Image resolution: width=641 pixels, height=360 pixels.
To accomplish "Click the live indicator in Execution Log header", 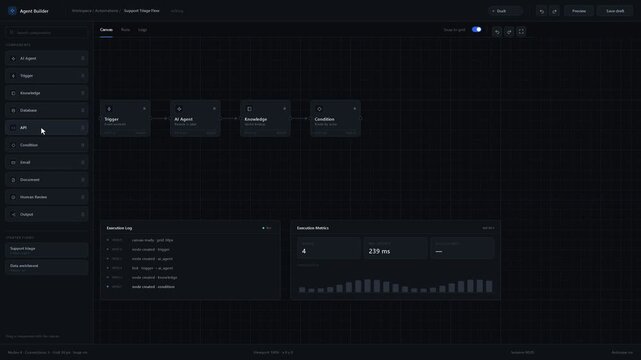I will tap(267, 228).
